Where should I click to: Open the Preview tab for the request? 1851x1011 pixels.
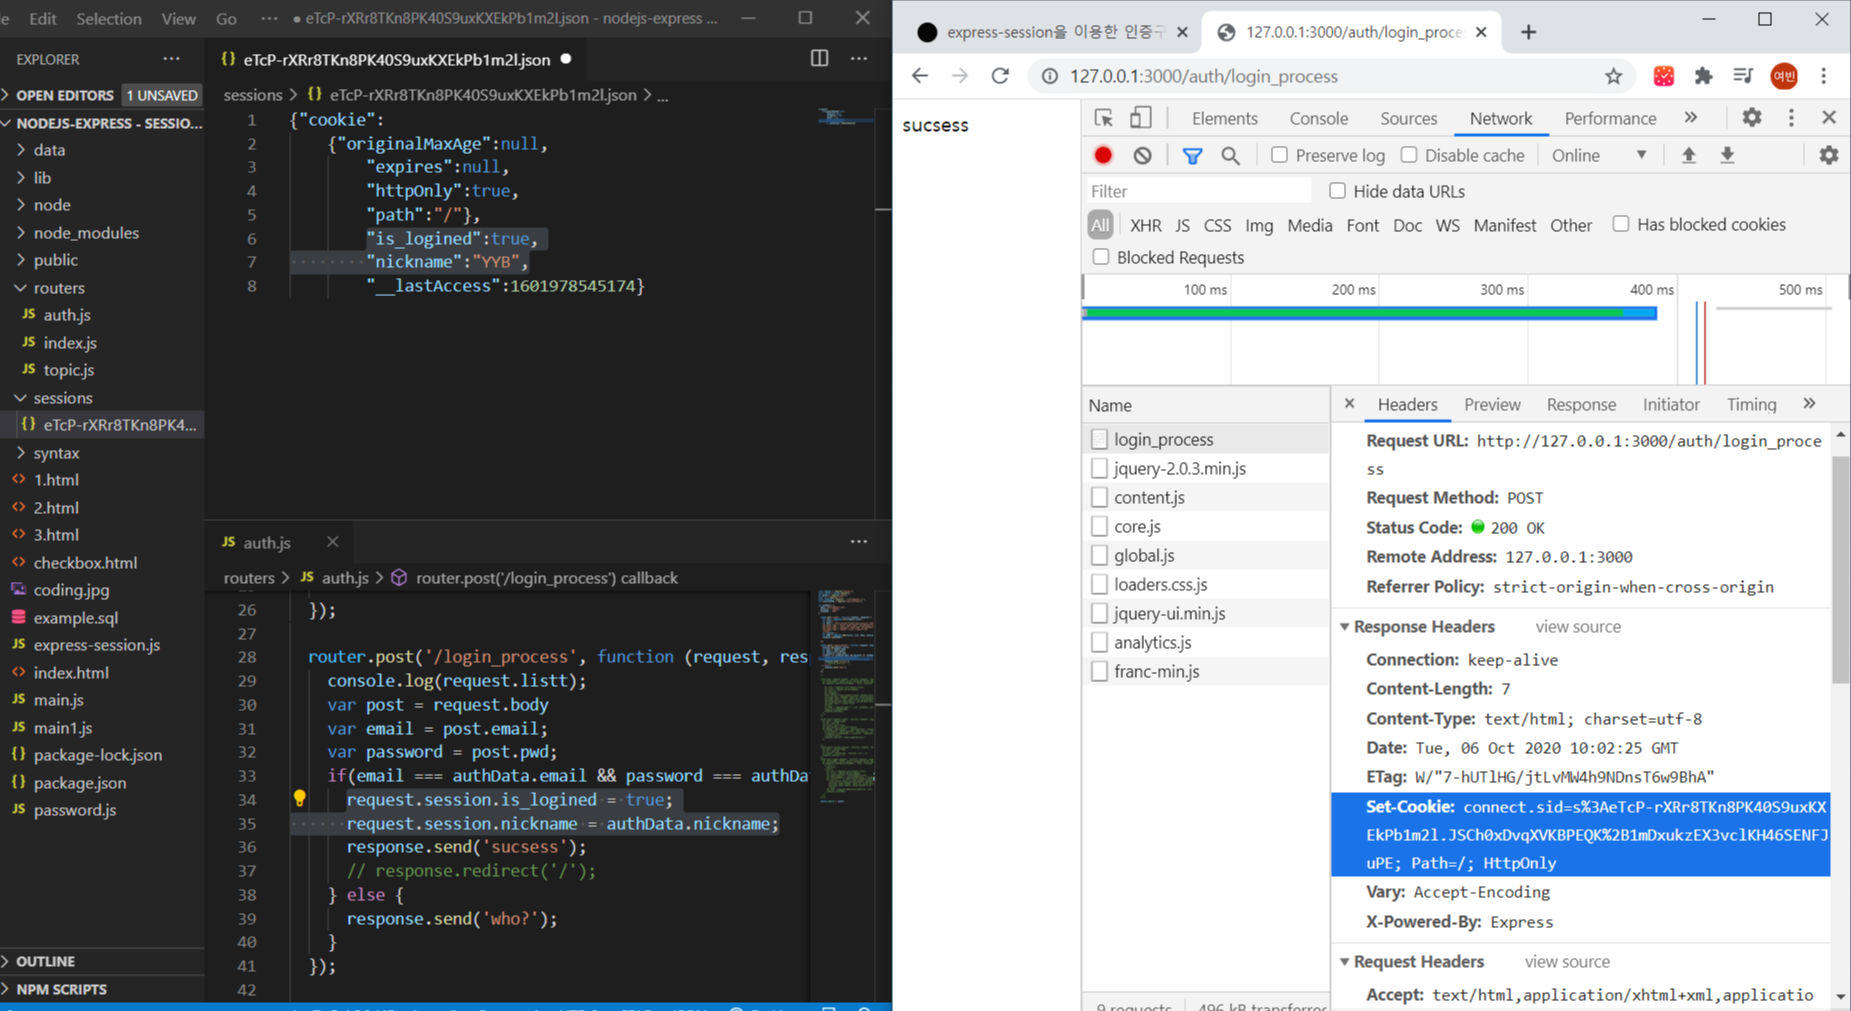pos(1492,404)
